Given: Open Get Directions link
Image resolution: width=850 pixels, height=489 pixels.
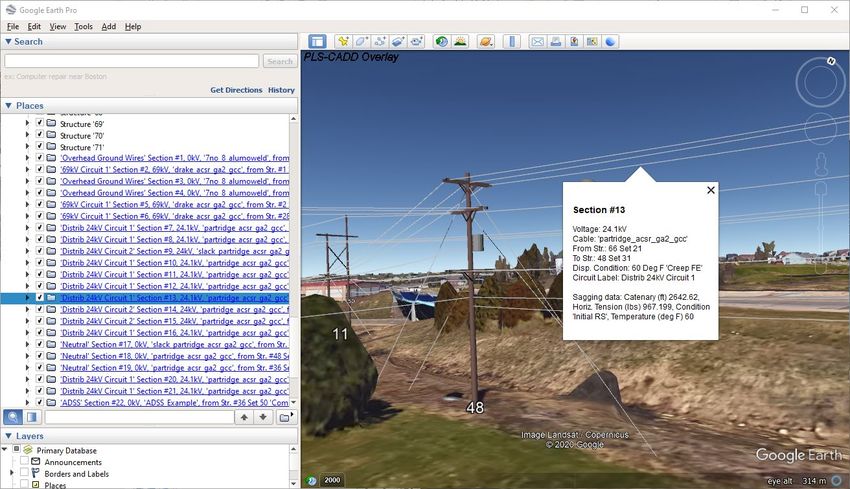Looking at the screenshot, I should [x=236, y=90].
